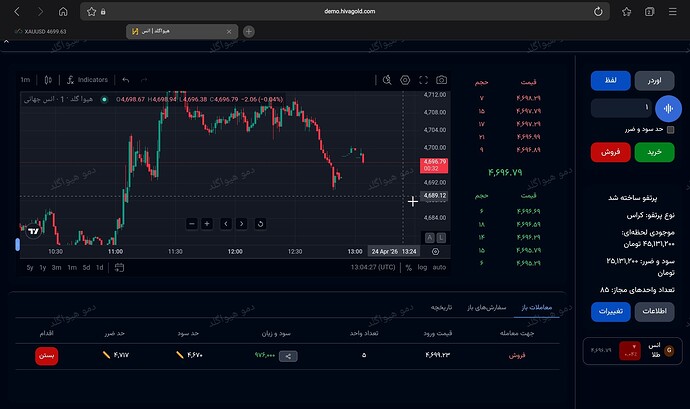Open the 1m chart interval selector
Viewport: 690px width, 409px height.
coord(25,80)
